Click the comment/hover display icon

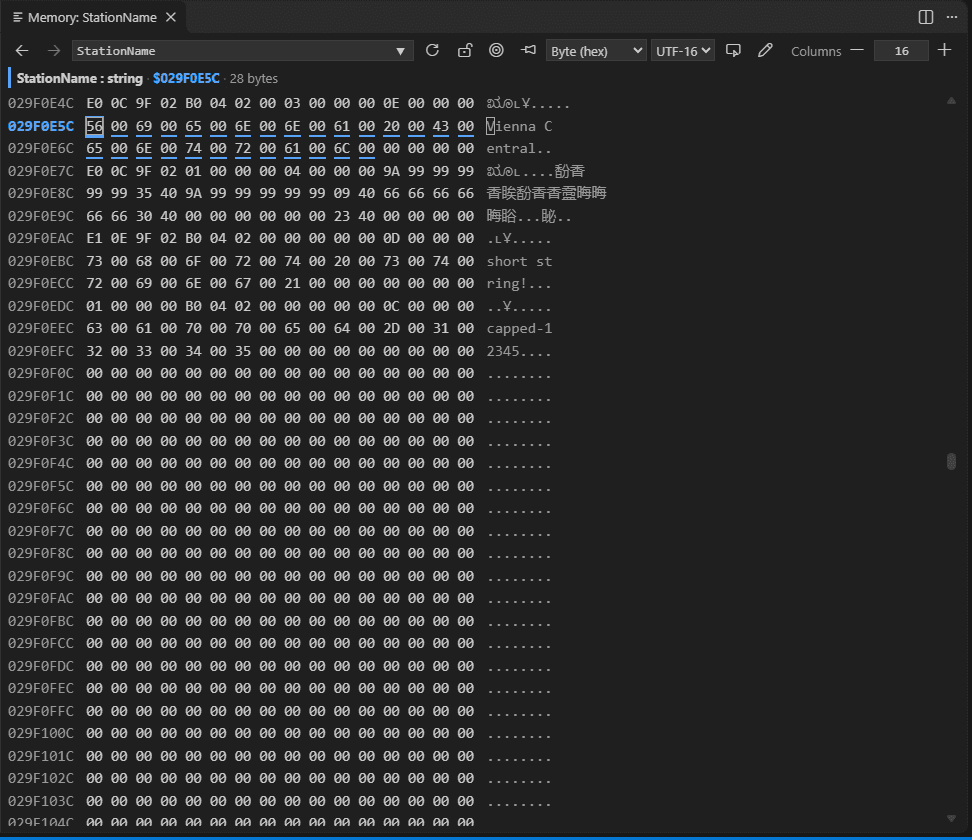click(733, 51)
